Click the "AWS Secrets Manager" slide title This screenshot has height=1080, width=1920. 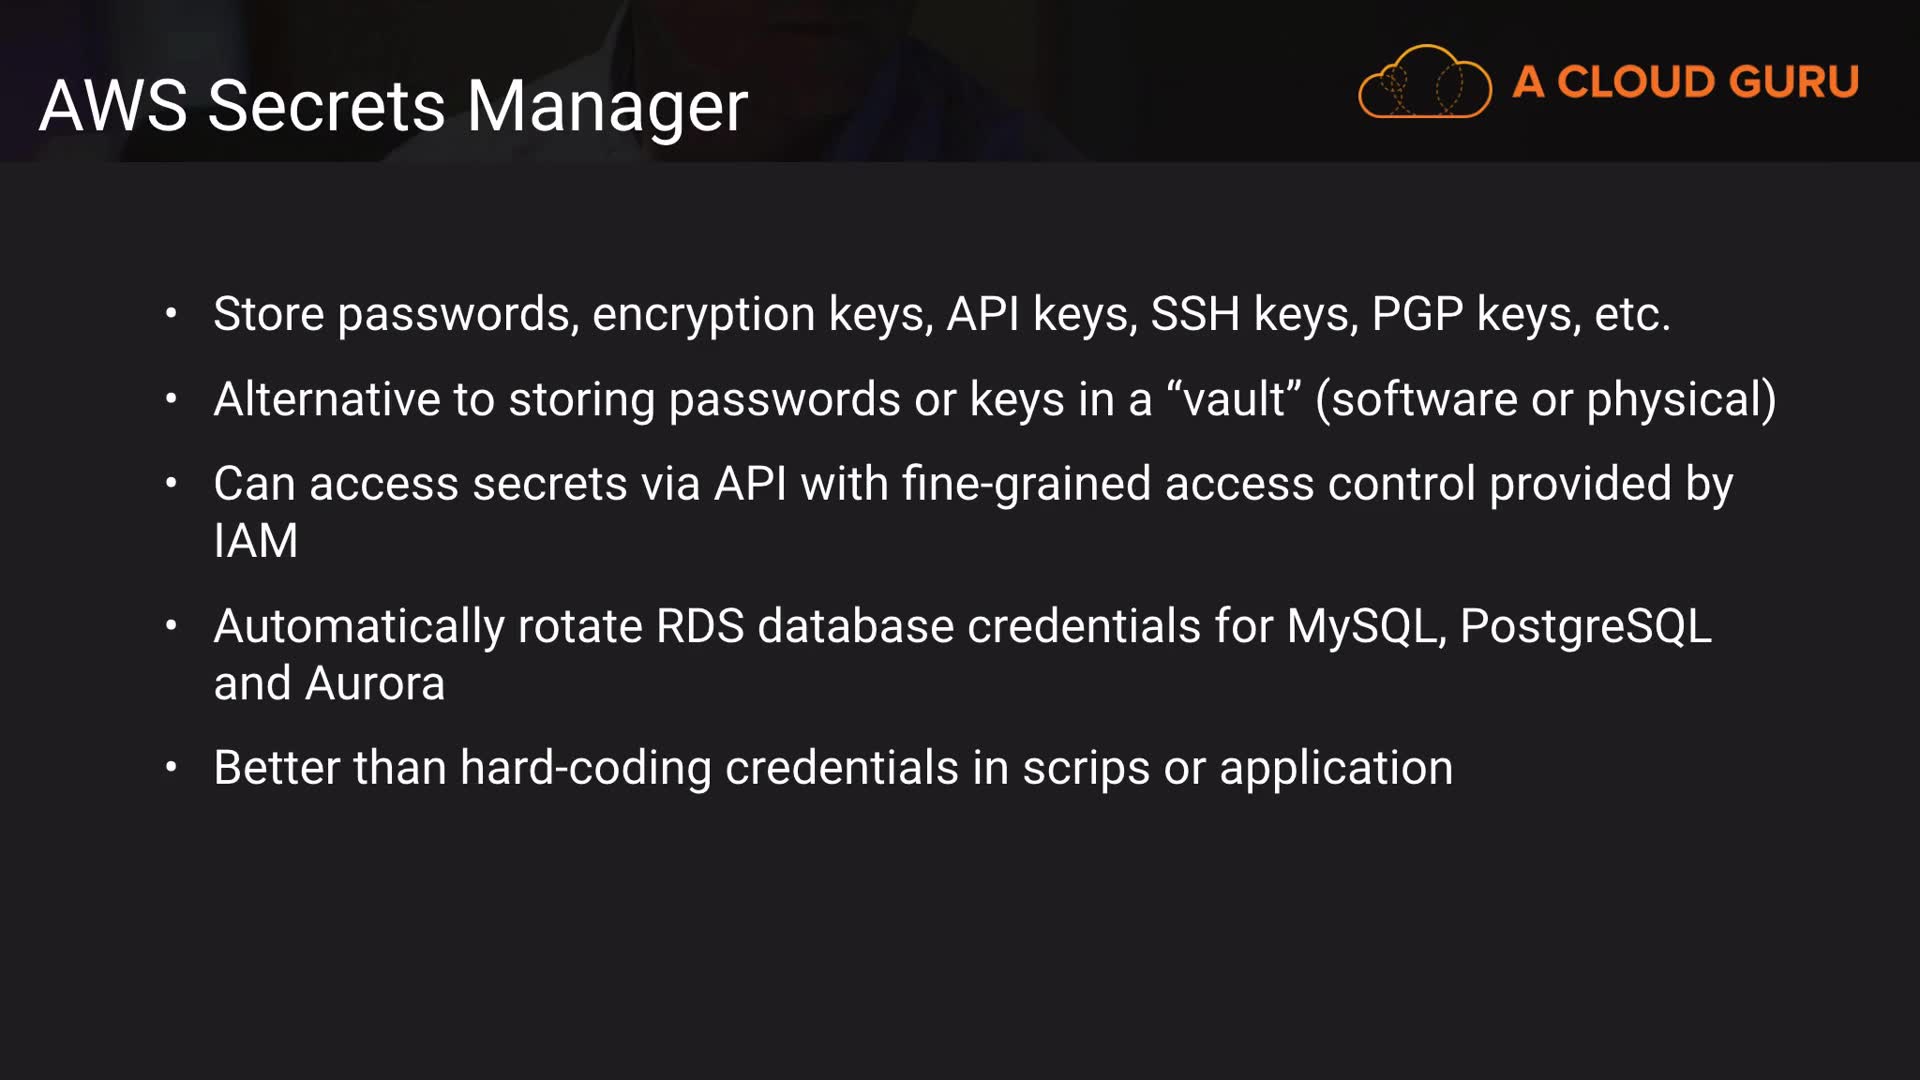click(393, 105)
